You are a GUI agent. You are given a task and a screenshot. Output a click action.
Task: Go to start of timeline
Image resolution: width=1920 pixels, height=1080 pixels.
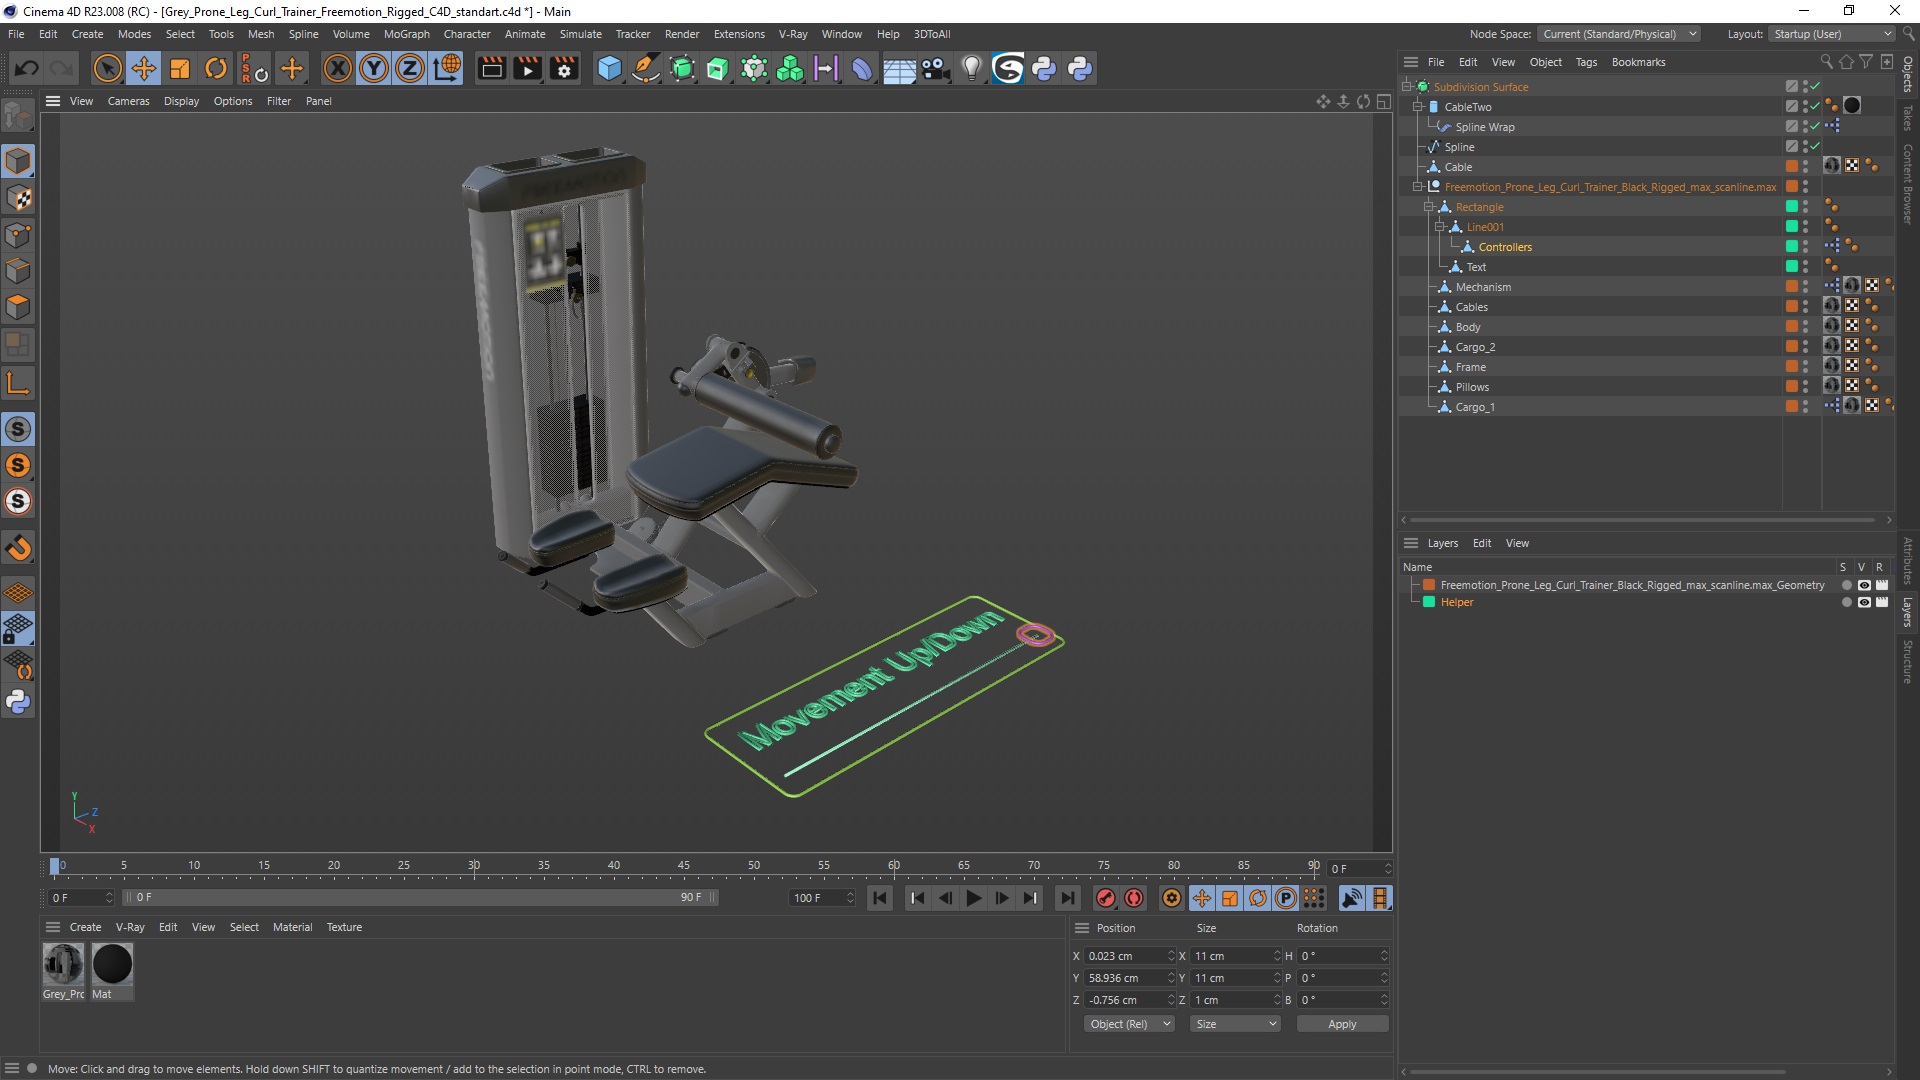880,898
